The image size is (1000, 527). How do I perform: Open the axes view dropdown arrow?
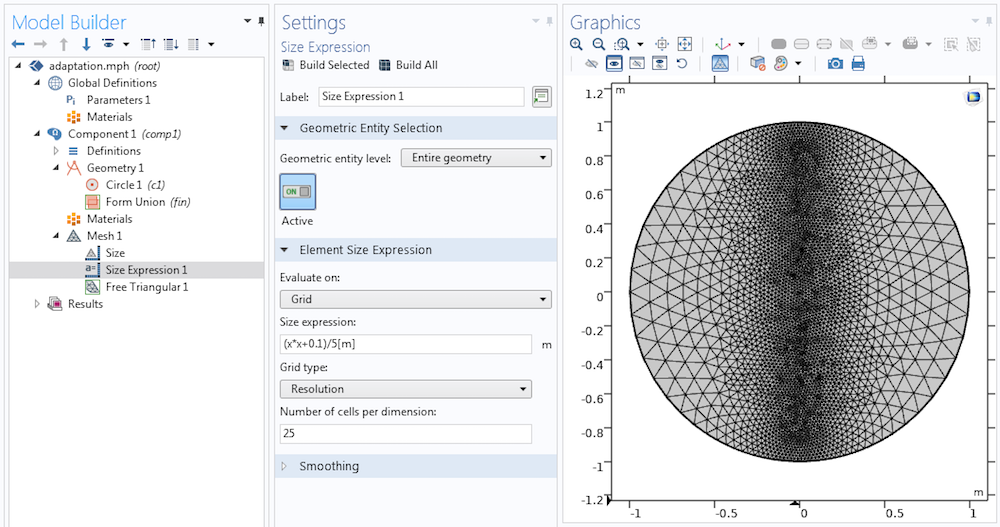point(741,45)
